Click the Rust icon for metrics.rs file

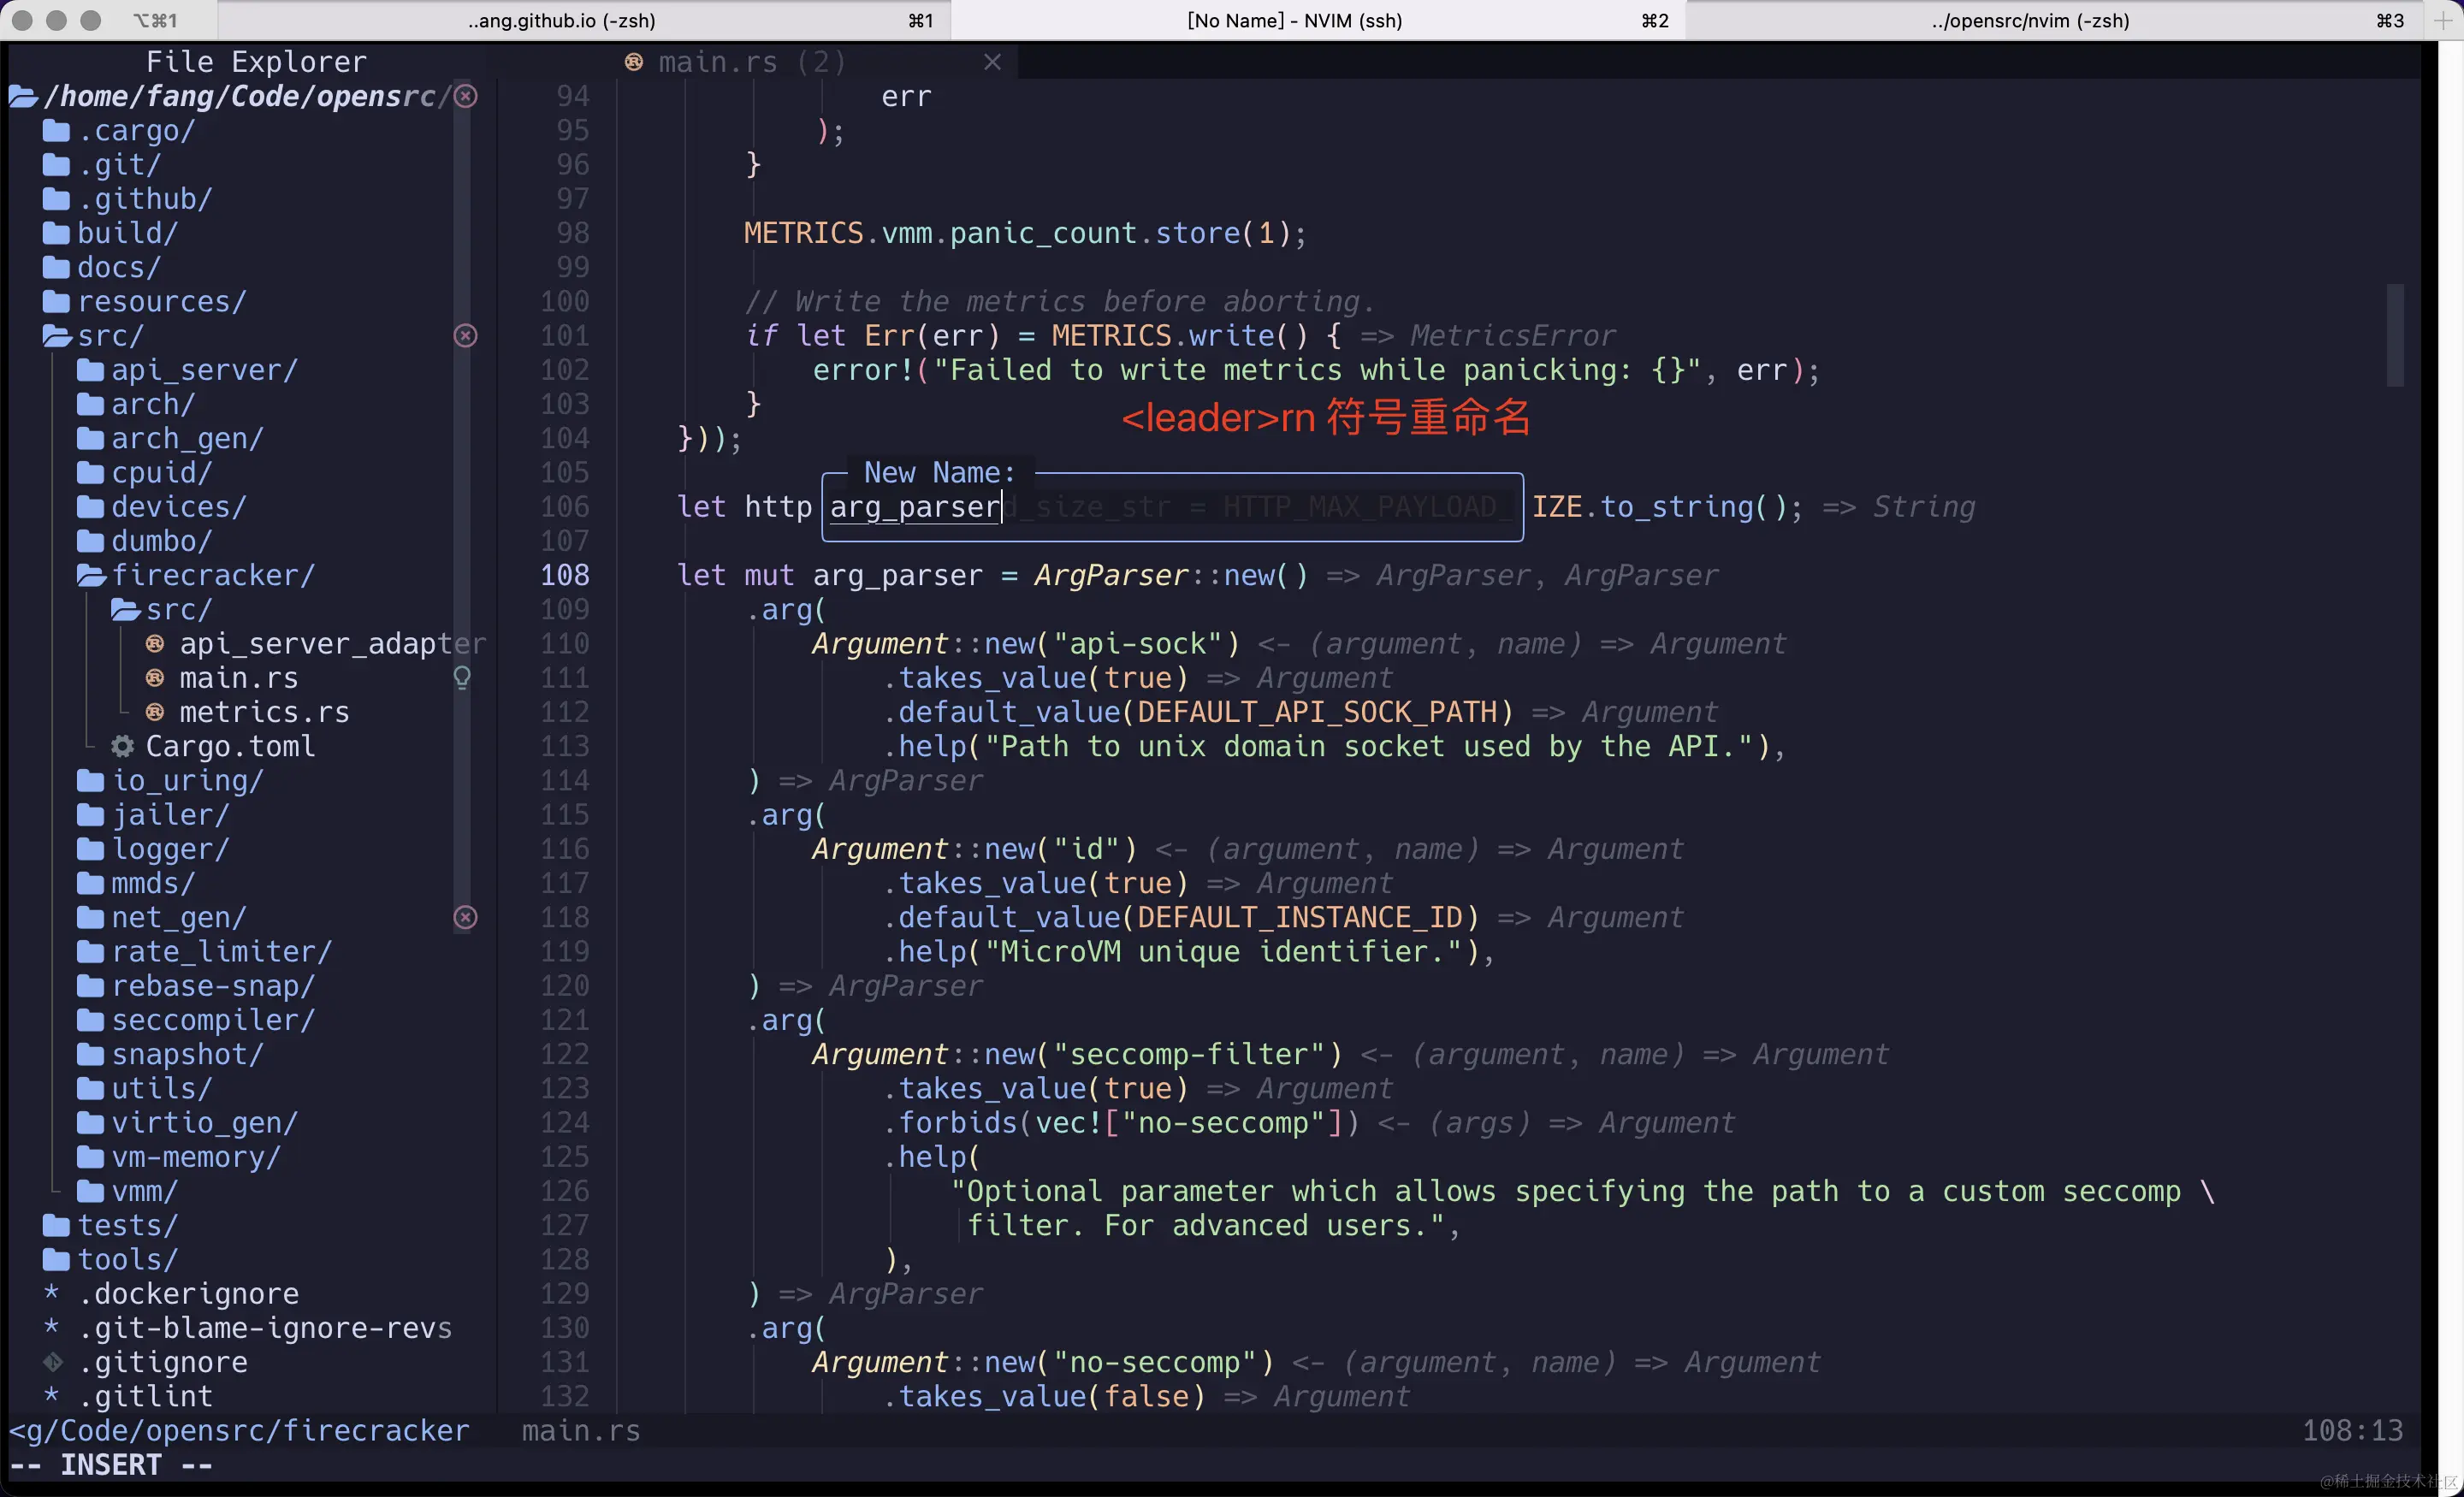click(x=155, y=712)
